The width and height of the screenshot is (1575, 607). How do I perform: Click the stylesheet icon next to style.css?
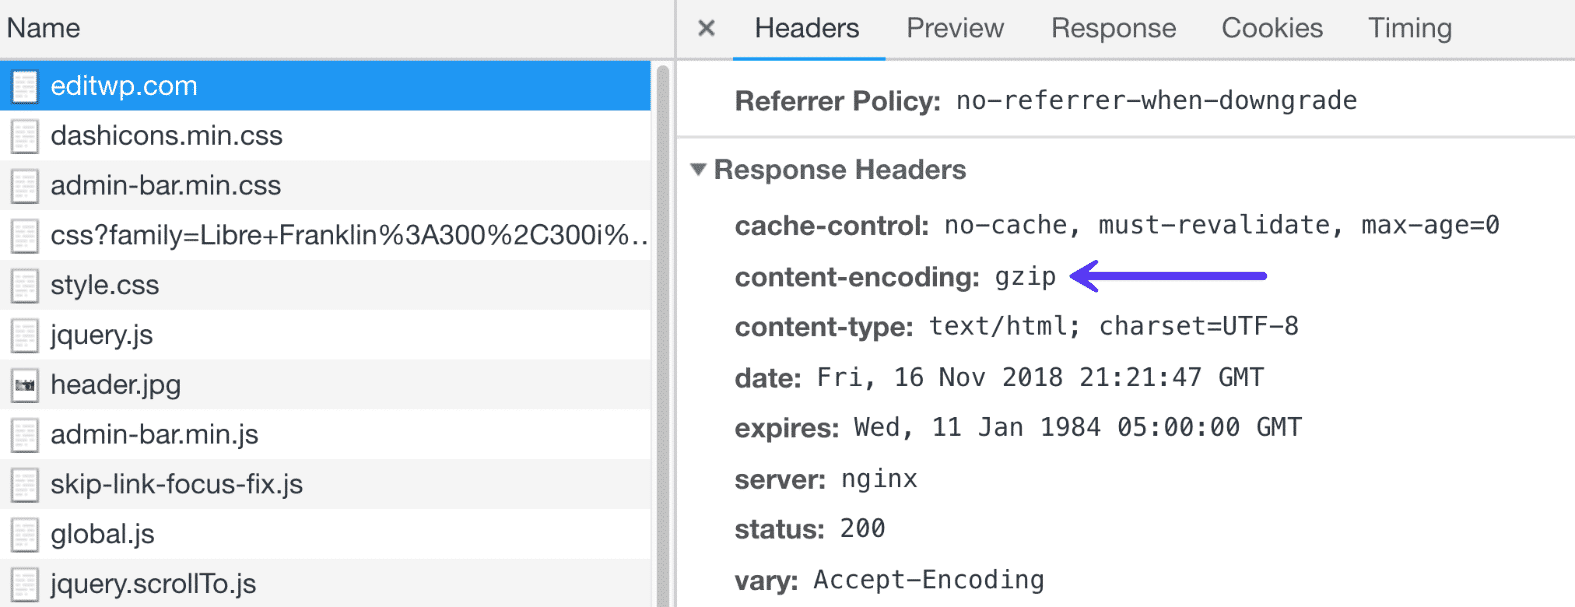click(25, 285)
